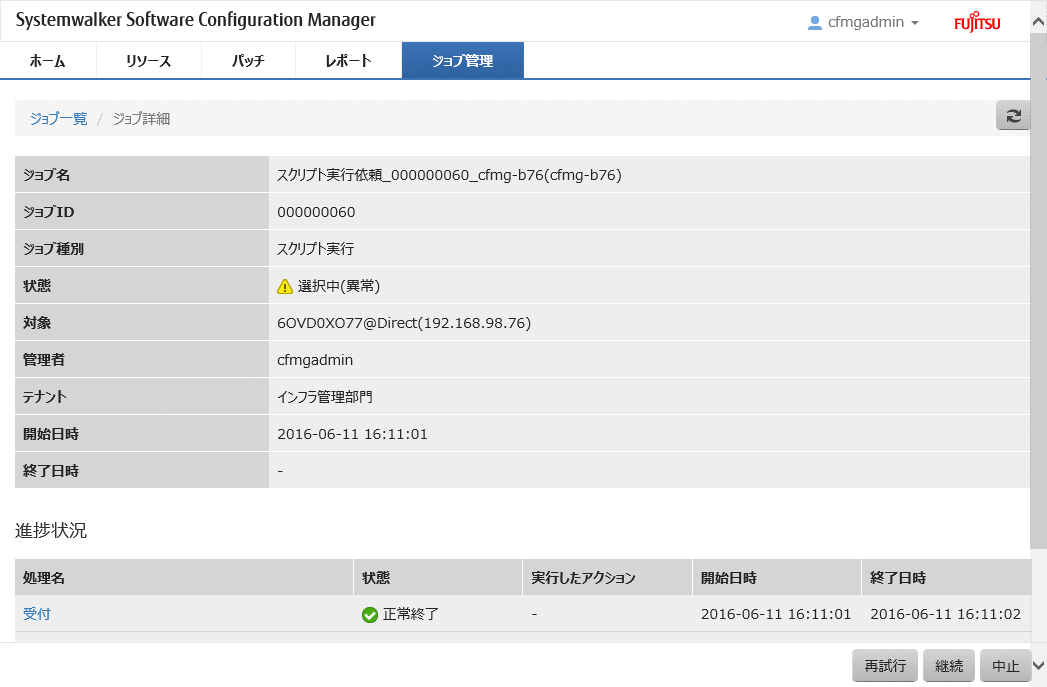
Task: Click the user avatar icon
Action: coord(815,23)
